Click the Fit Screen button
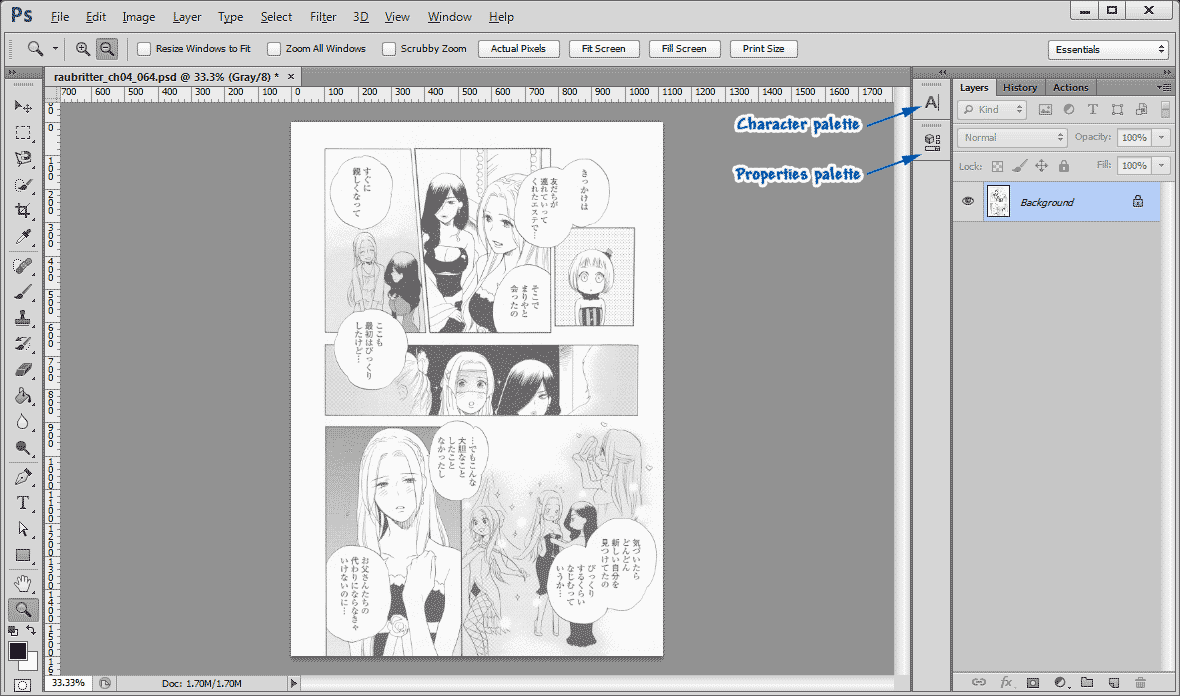Image resolution: width=1180 pixels, height=696 pixels. (604, 49)
